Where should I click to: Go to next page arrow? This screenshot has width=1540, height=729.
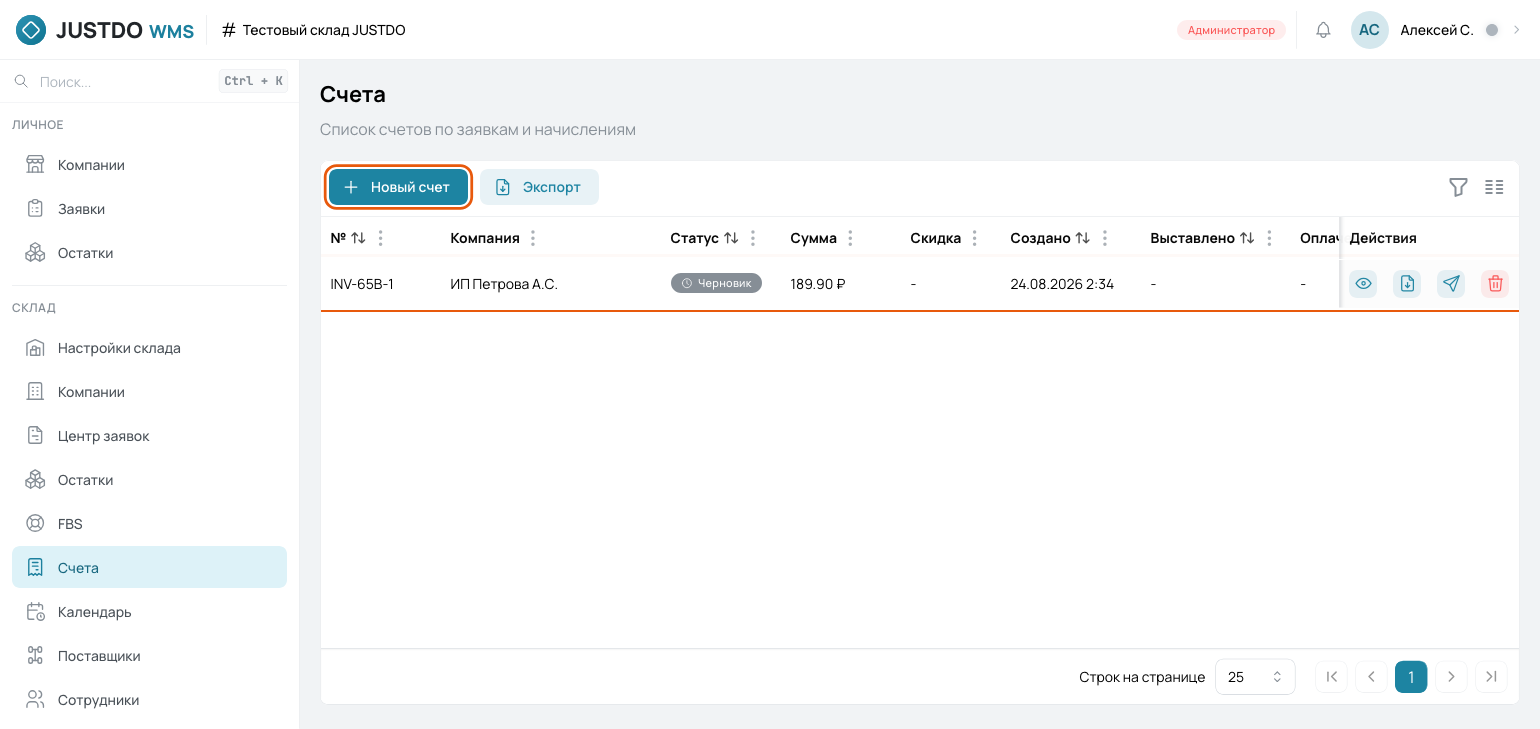pos(1451,677)
